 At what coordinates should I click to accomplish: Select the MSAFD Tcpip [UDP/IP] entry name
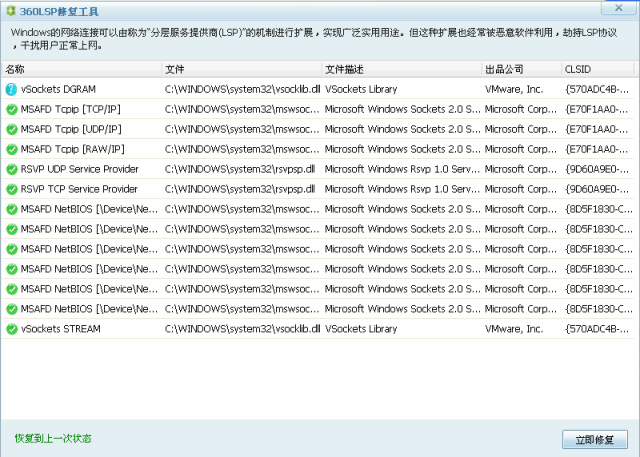pos(71,129)
